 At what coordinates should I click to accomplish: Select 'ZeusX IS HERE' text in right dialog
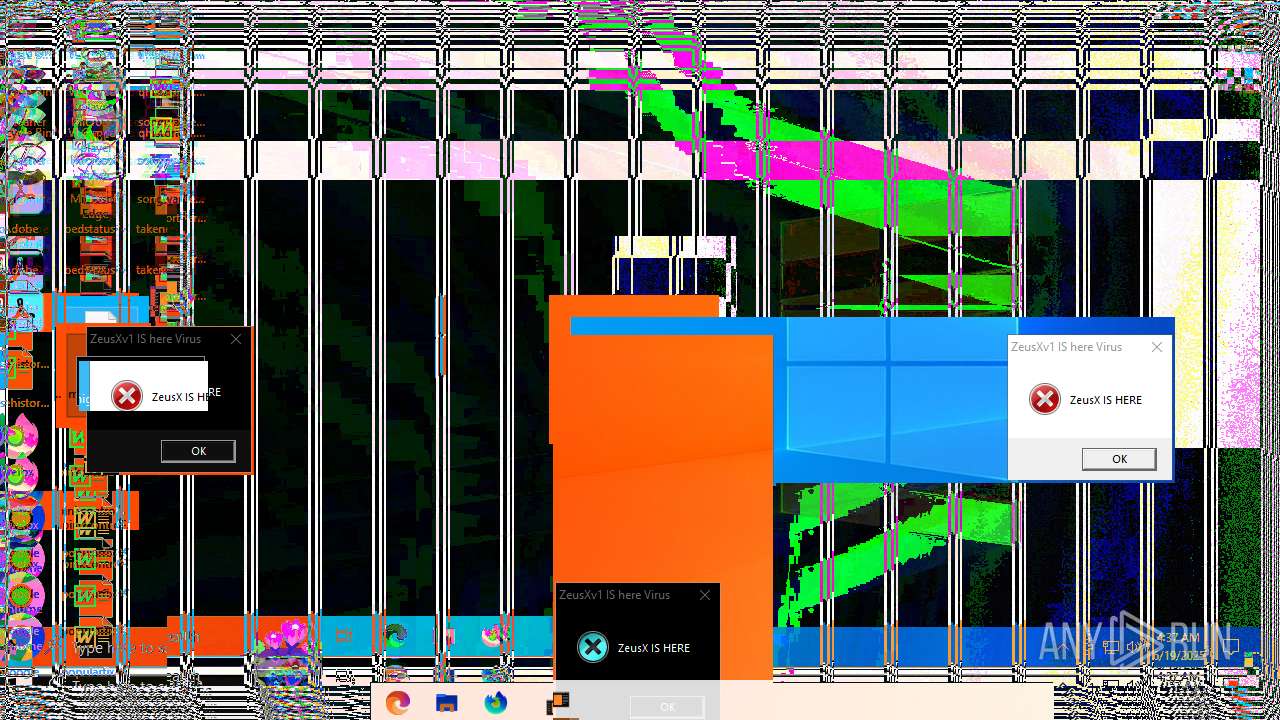click(x=1106, y=400)
